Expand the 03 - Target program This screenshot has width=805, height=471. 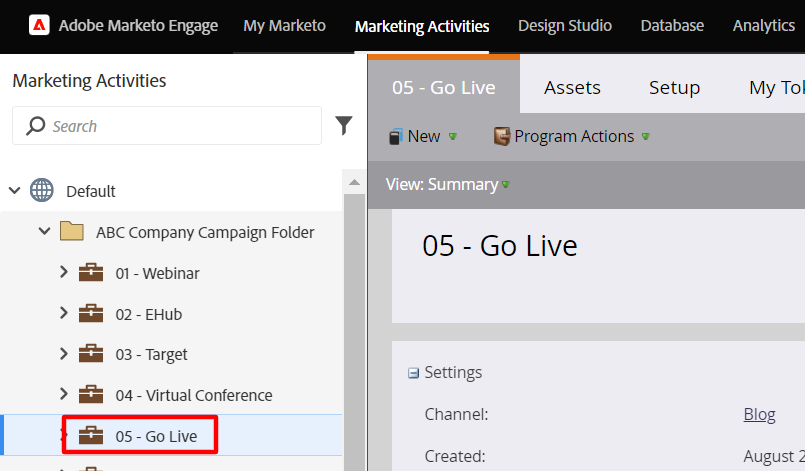pos(64,353)
